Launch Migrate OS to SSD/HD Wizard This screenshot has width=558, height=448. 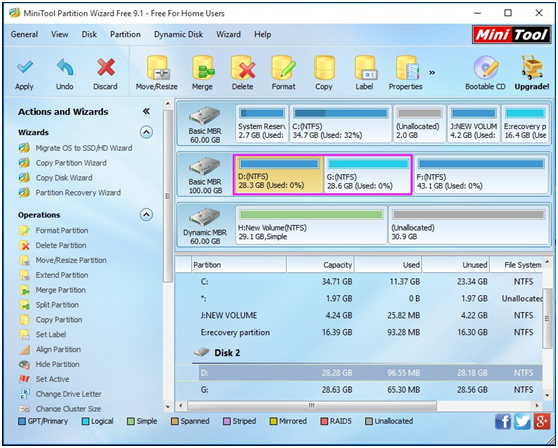coord(84,148)
